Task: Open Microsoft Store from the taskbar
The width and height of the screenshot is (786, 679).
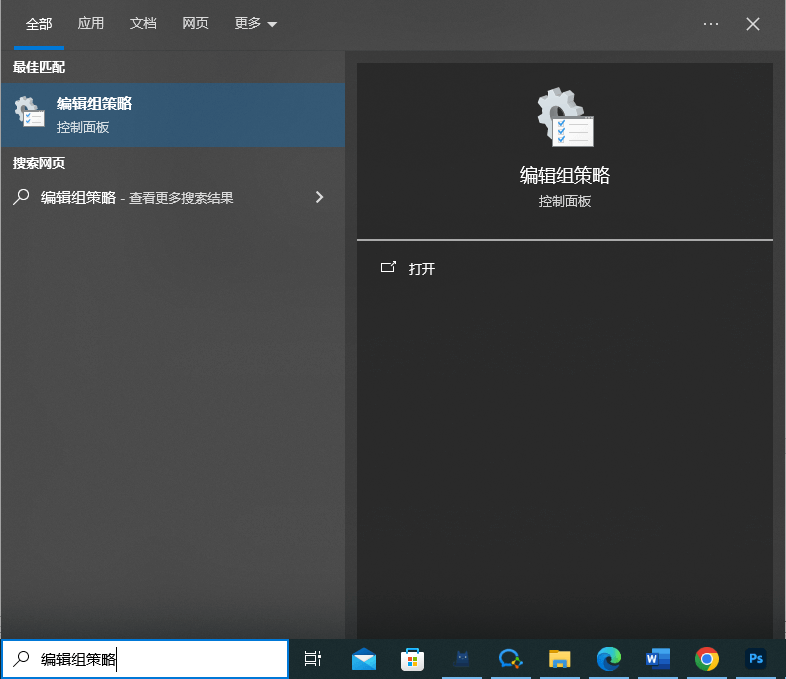Action: 413,658
